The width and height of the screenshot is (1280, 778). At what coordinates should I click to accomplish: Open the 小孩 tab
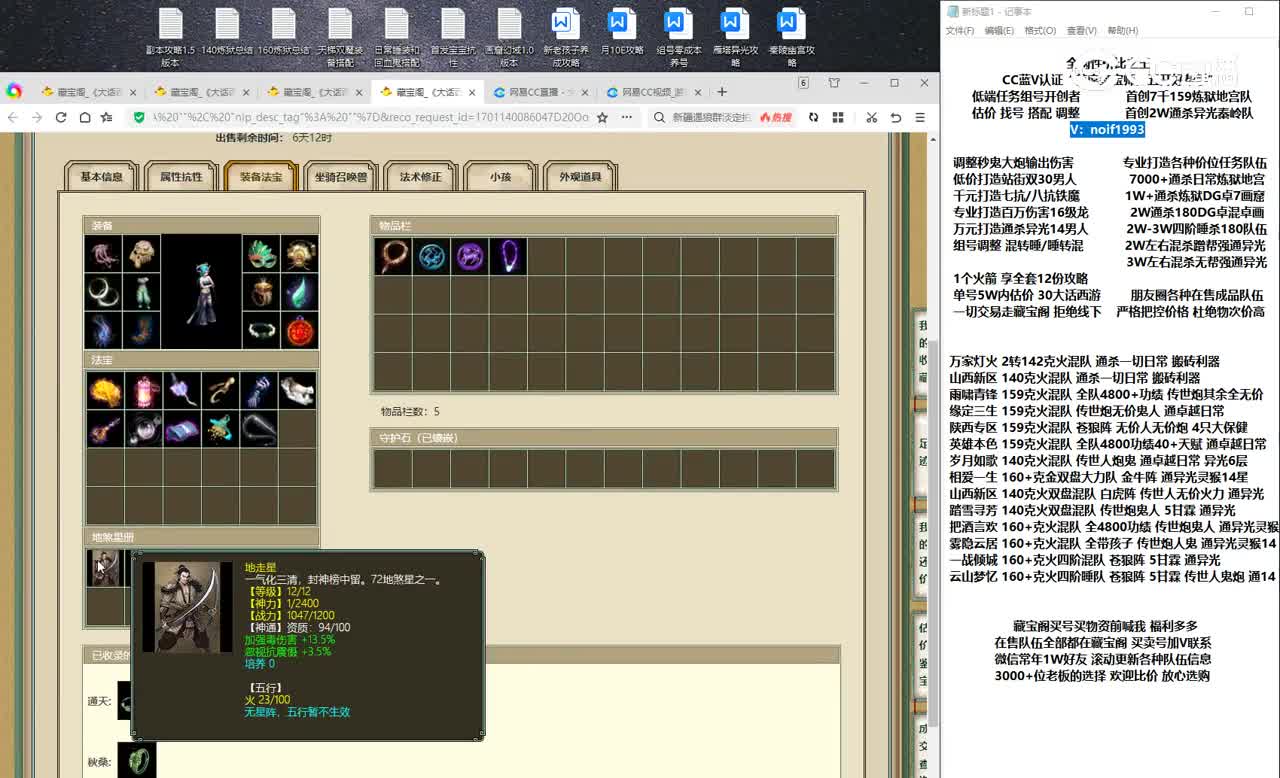click(500, 177)
